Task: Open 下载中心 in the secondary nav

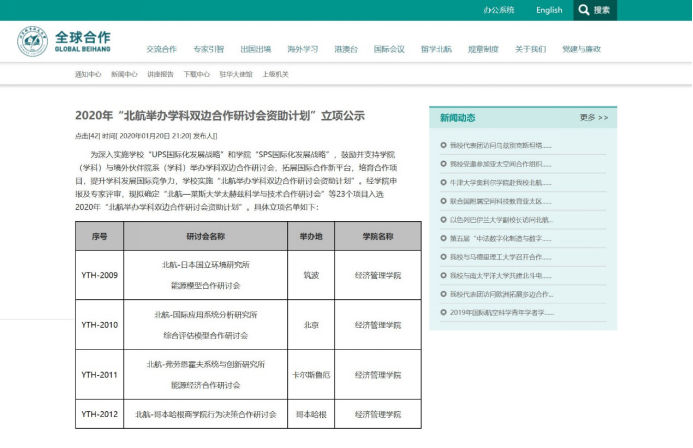Action: [197, 74]
